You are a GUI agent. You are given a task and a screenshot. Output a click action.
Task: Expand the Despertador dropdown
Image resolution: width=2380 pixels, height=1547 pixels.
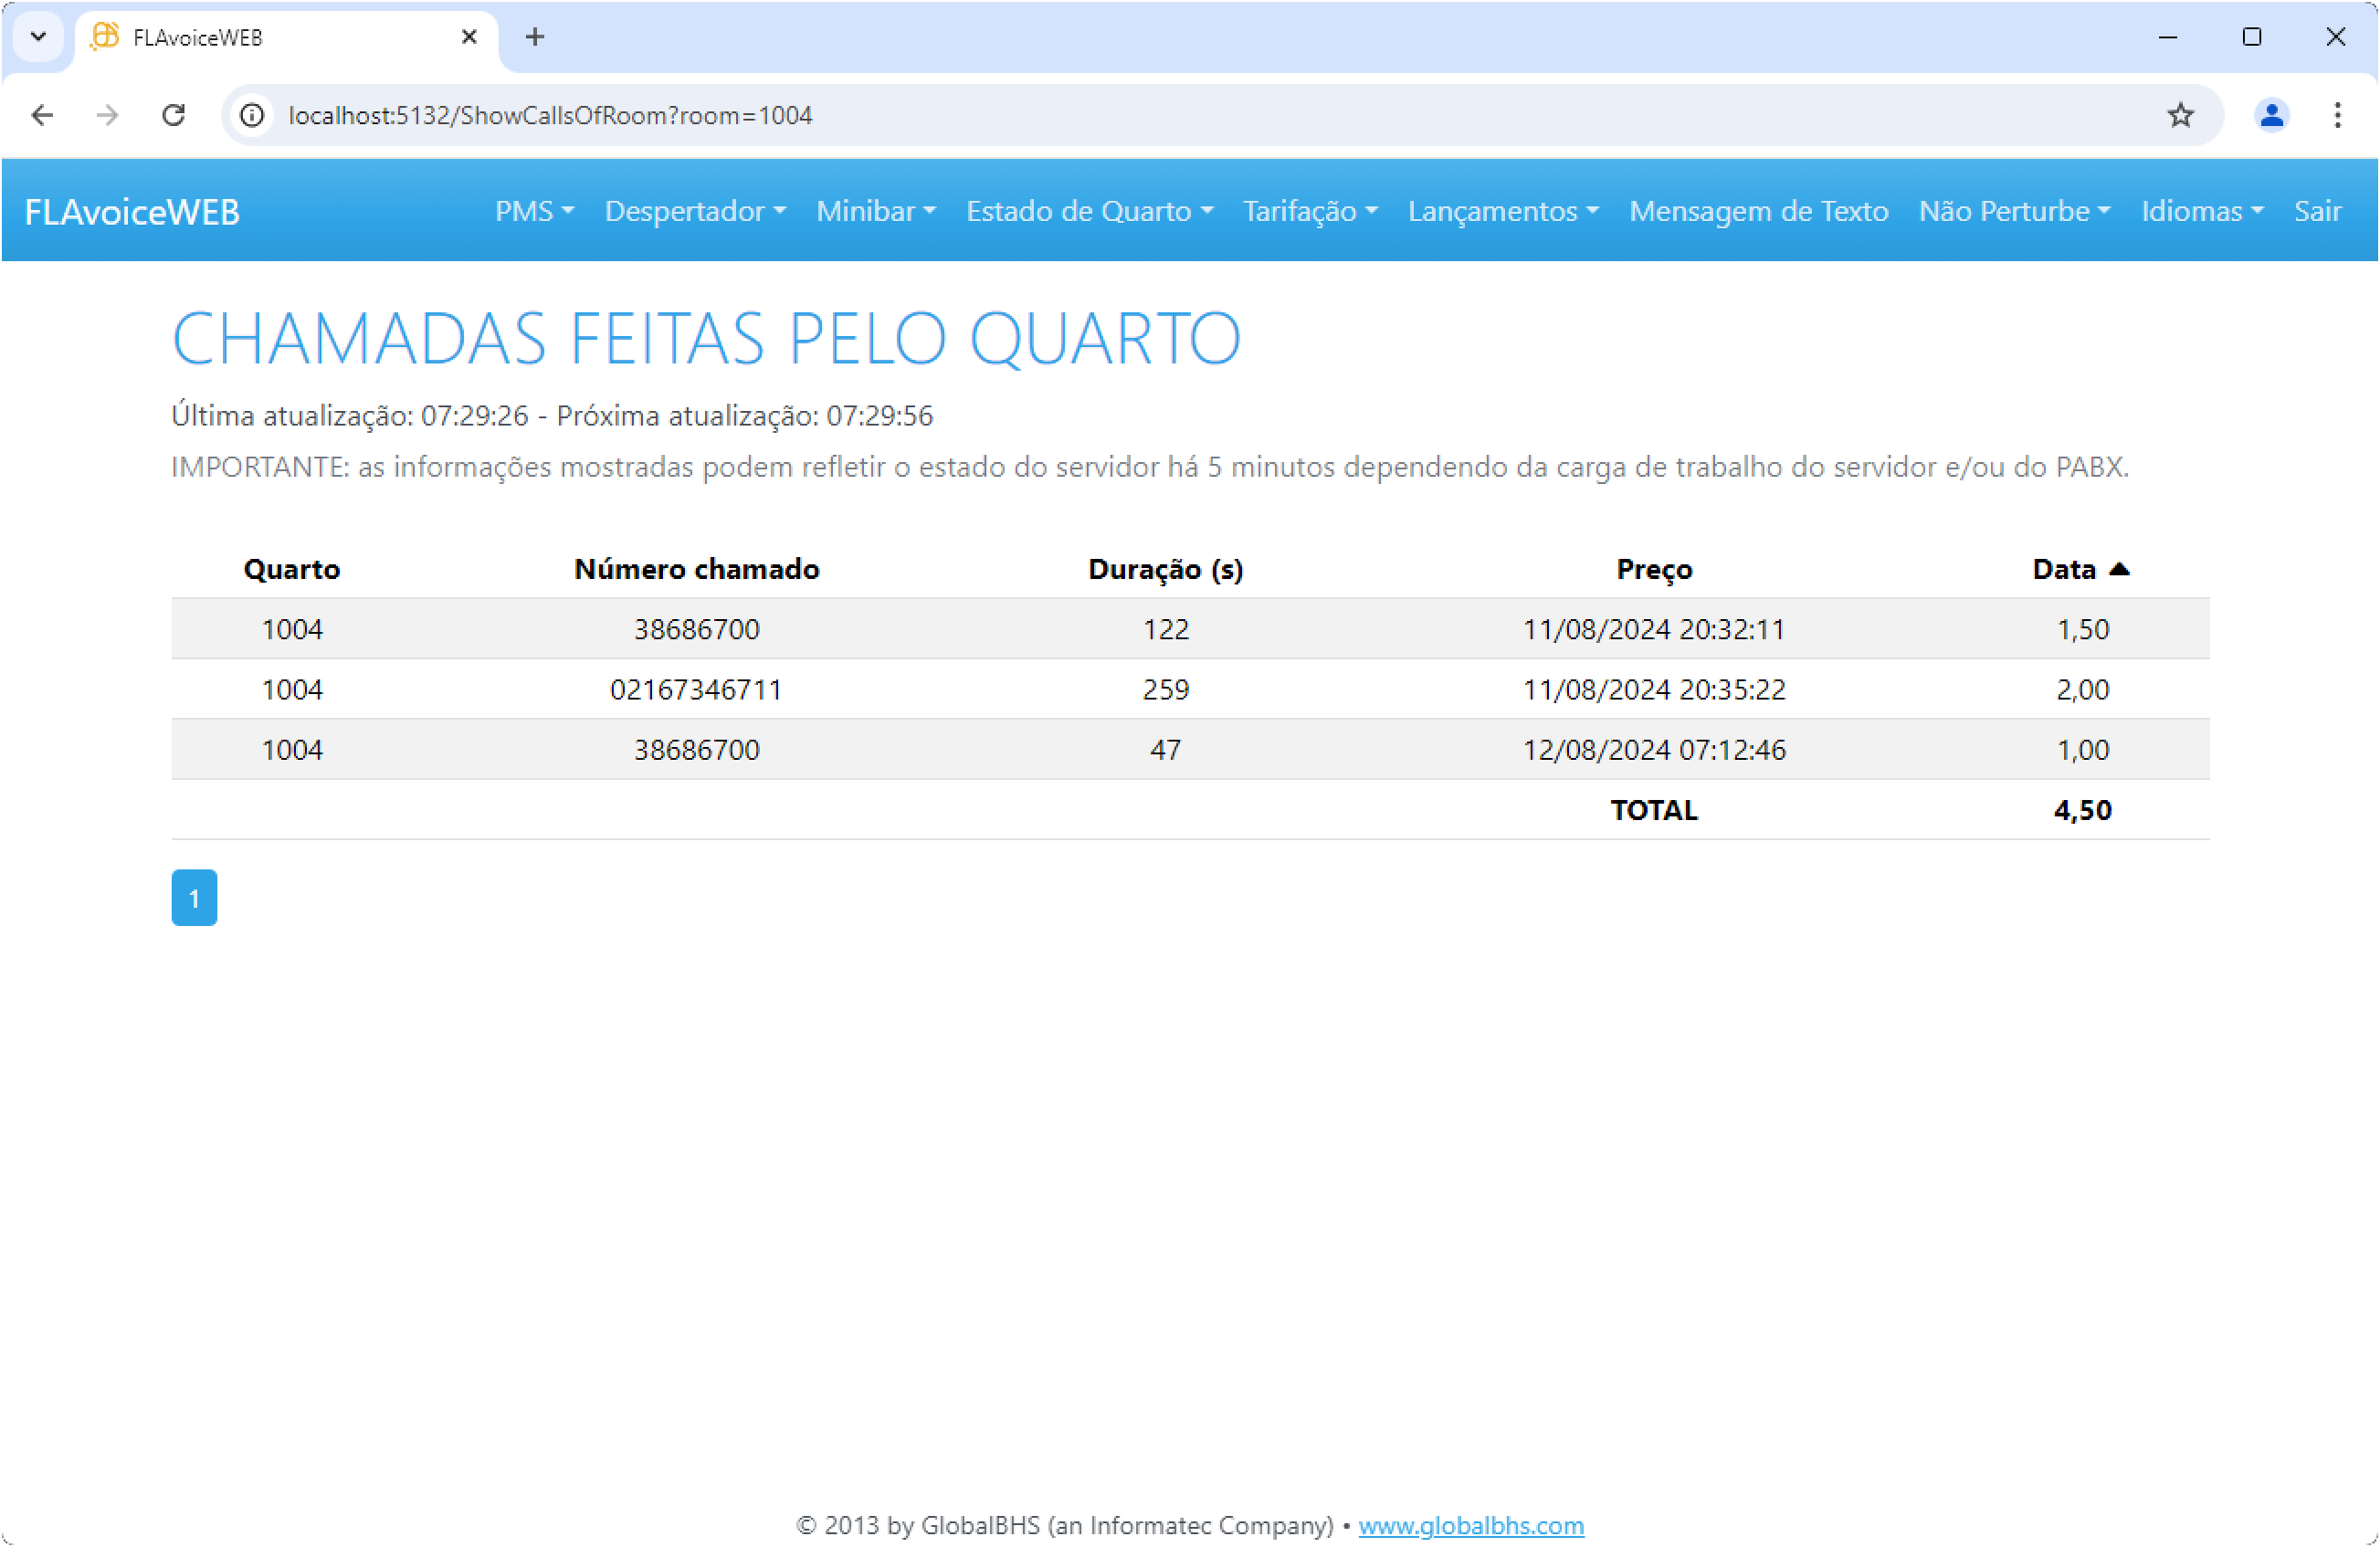(x=694, y=211)
